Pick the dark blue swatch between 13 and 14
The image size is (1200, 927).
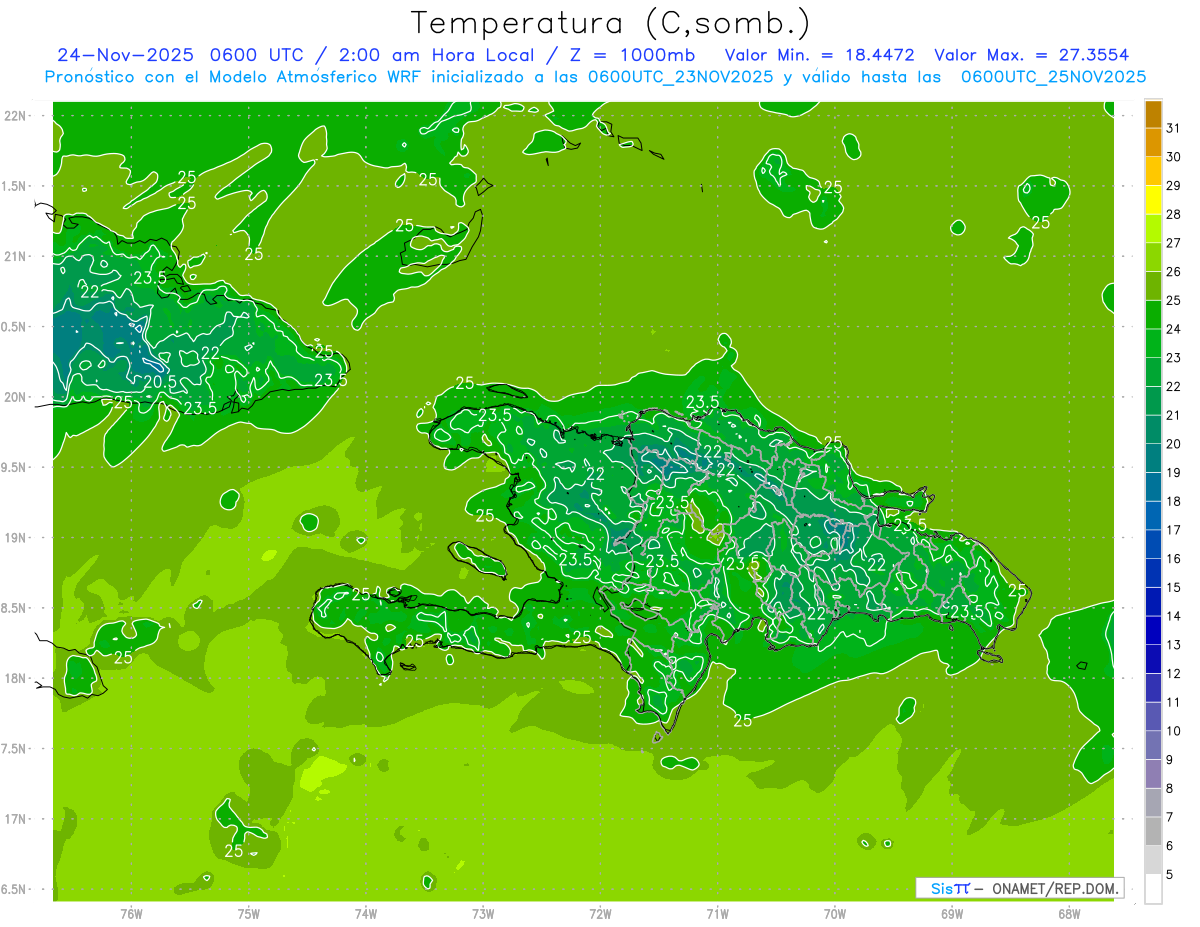tap(1153, 631)
